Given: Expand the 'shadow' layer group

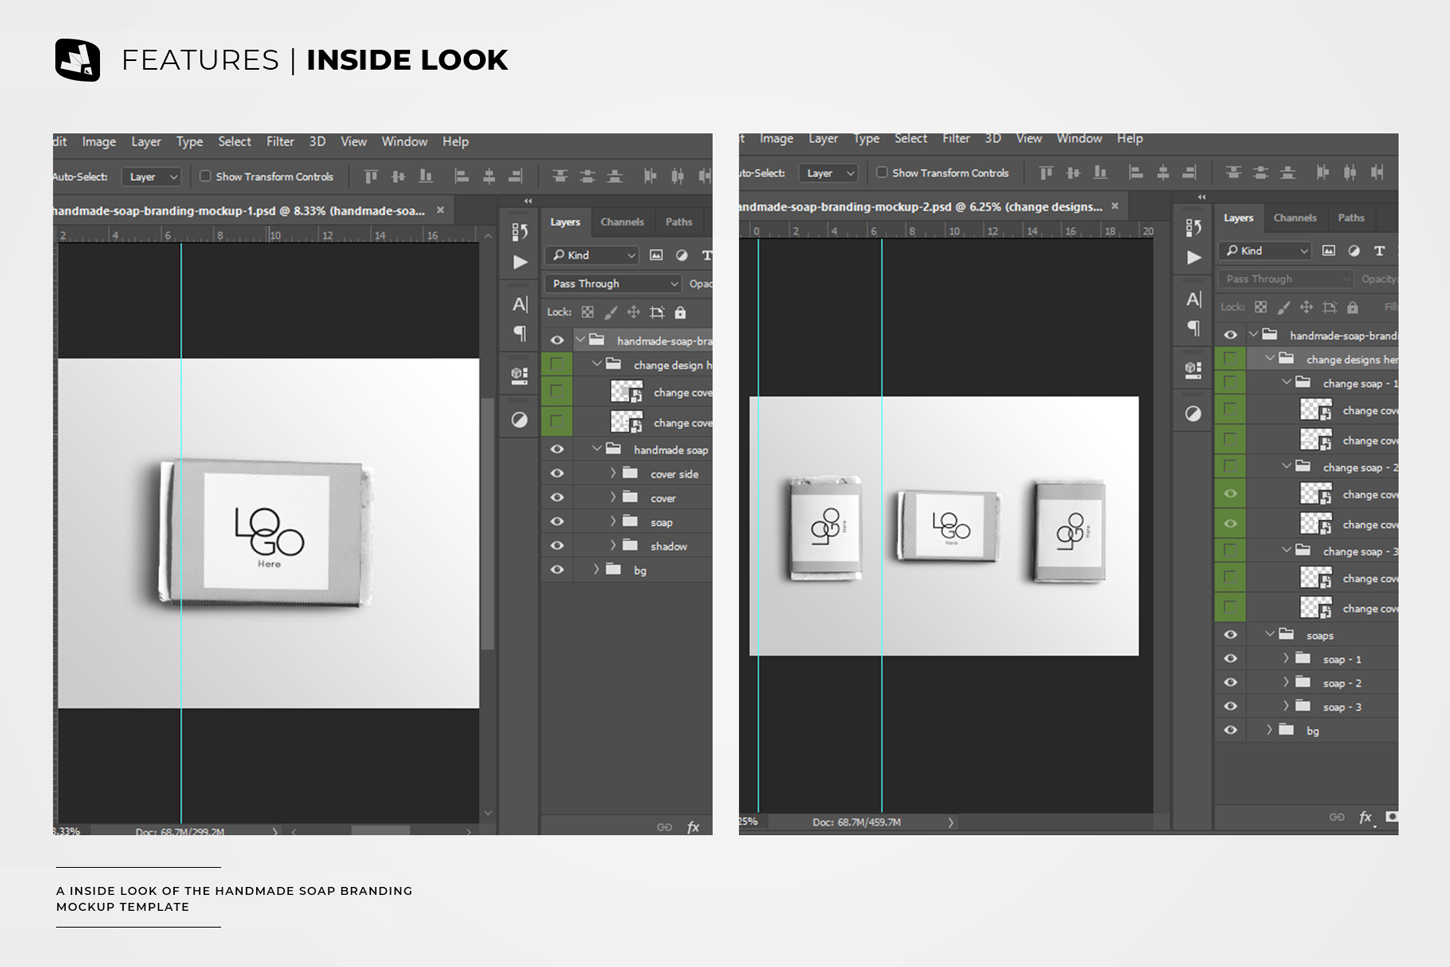Looking at the screenshot, I should (x=613, y=546).
